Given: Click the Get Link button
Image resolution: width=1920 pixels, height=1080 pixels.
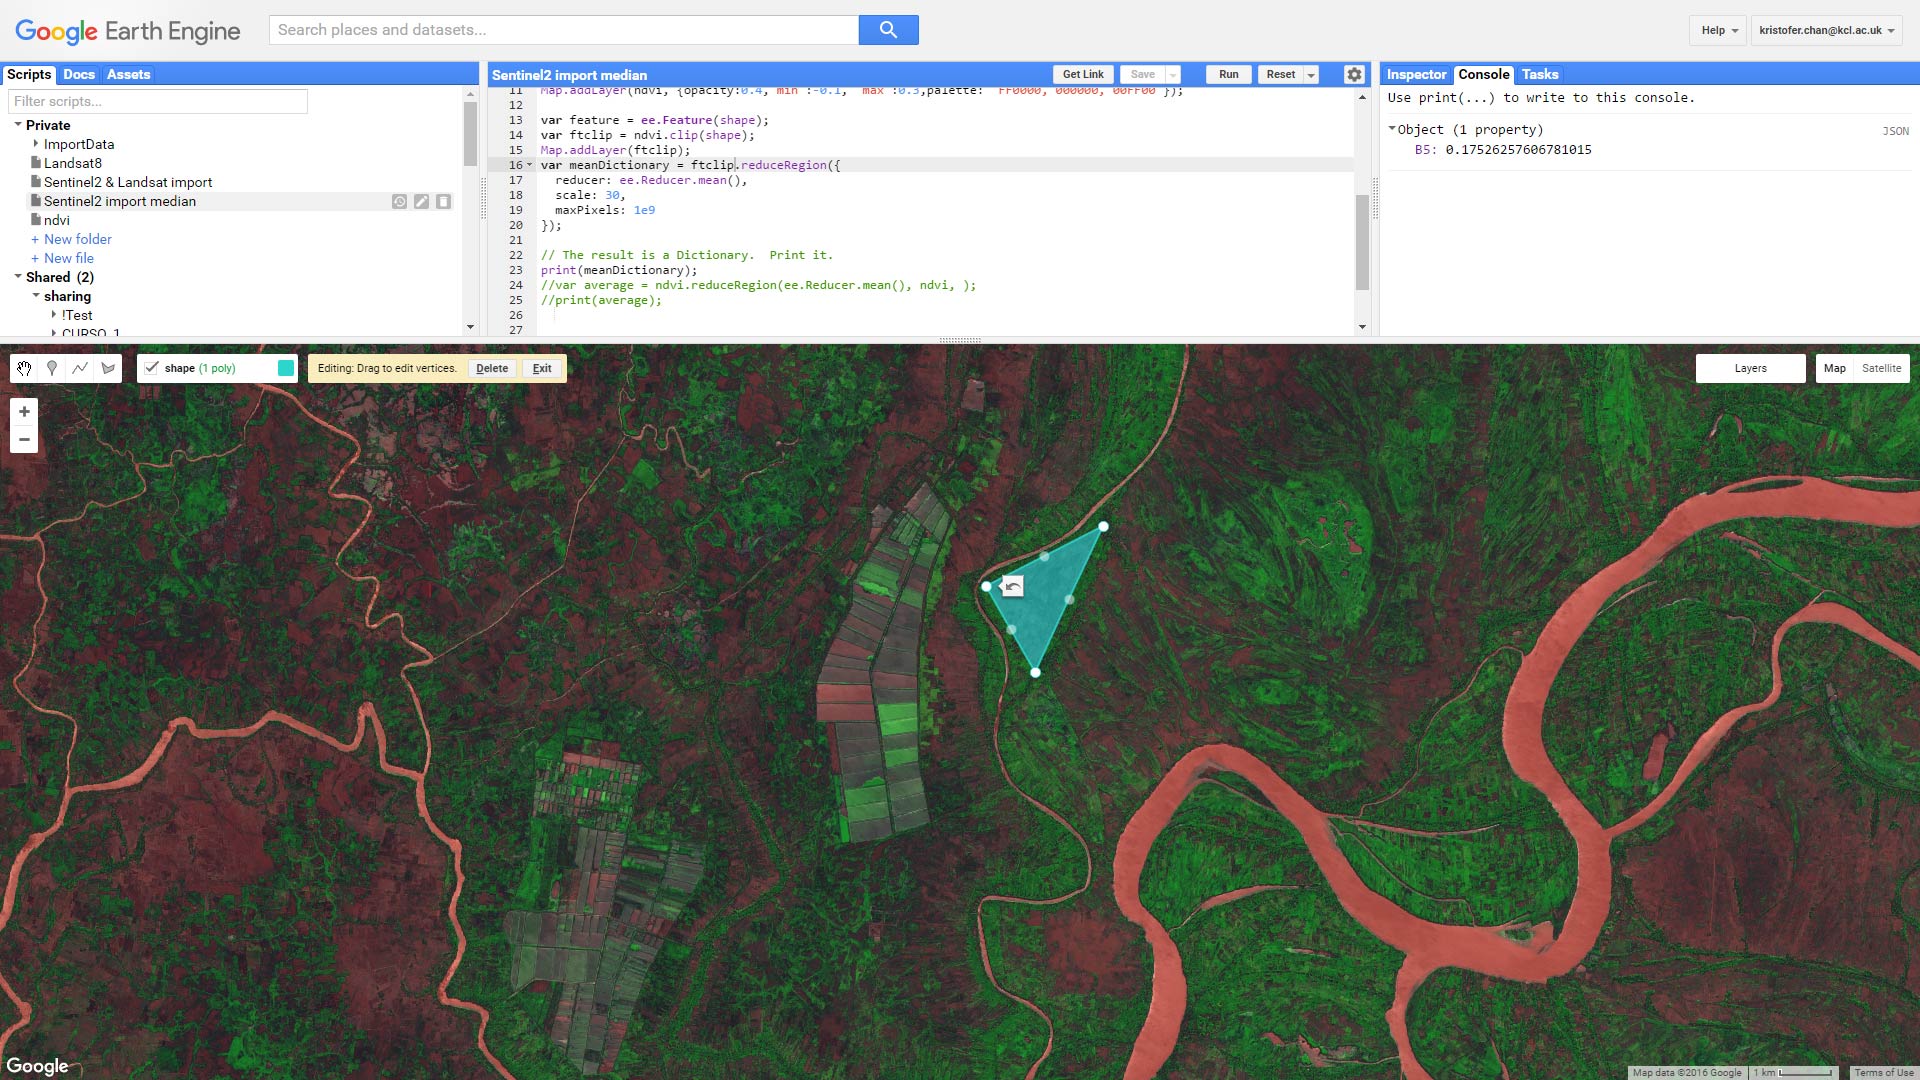Looking at the screenshot, I should click(1083, 74).
